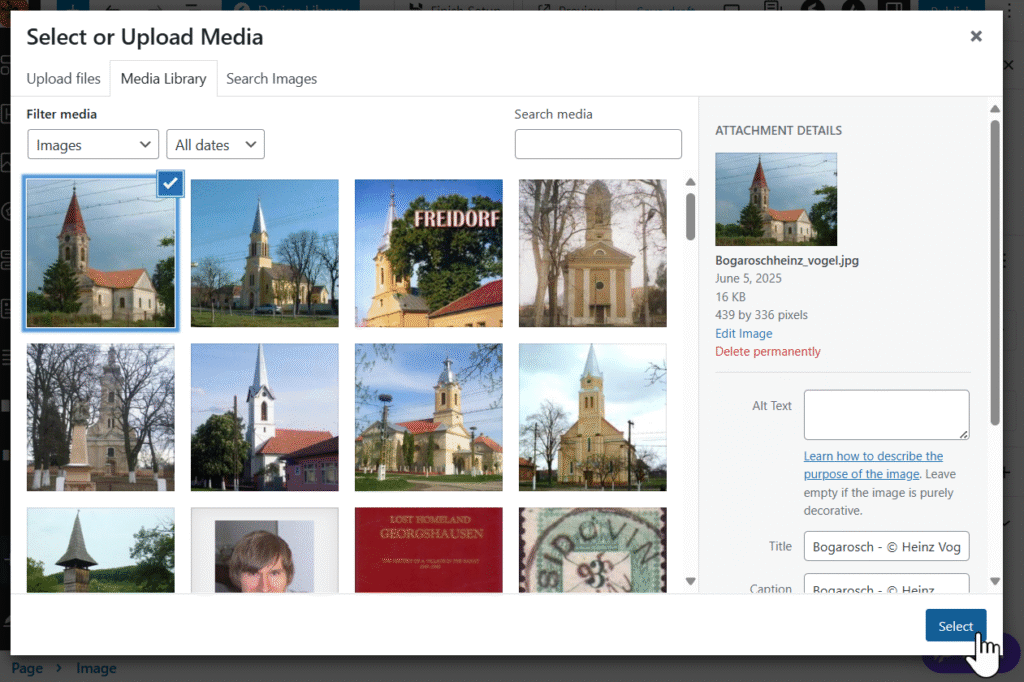Select the church with stork nest pole thumbnail

pos(428,417)
